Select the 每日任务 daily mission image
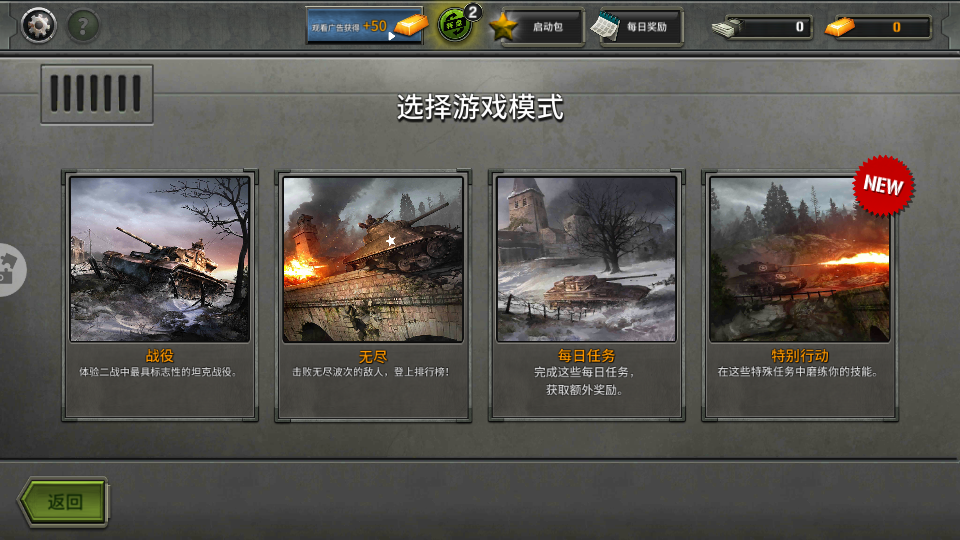 click(587, 259)
